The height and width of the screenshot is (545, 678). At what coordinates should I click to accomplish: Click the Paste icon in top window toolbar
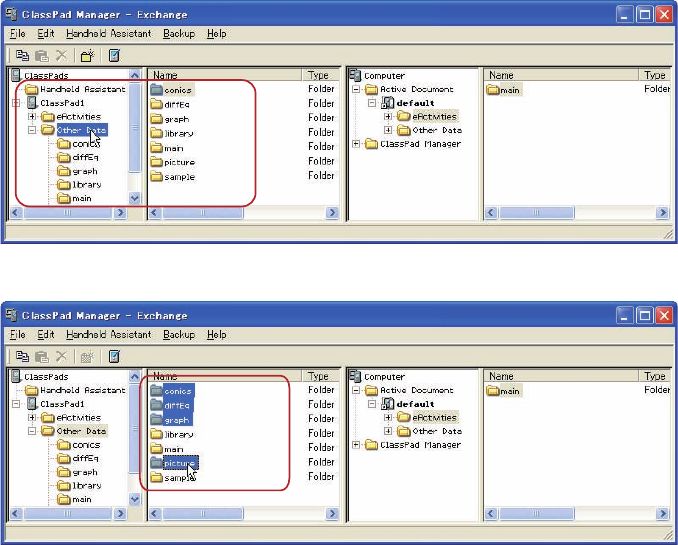point(42,55)
